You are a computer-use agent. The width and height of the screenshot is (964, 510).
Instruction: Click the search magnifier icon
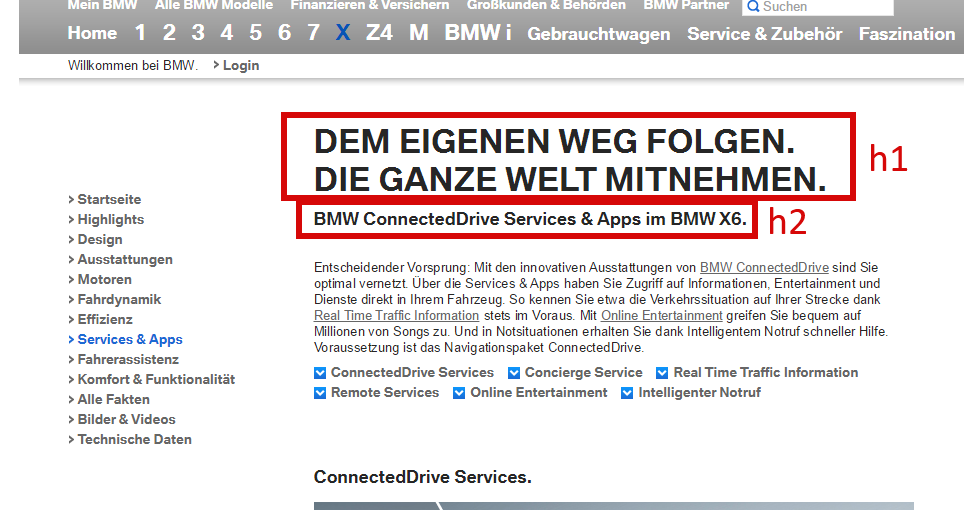[x=753, y=7]
